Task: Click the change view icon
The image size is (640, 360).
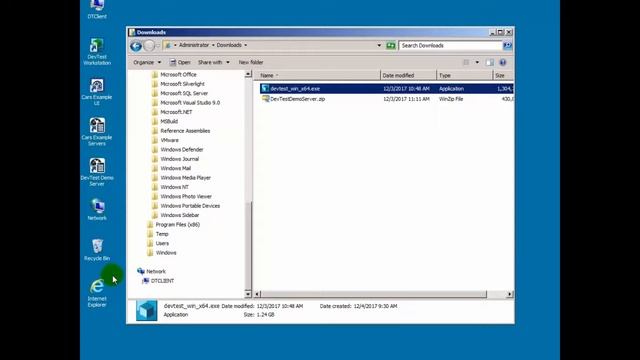Action: [x=466, y=62]
